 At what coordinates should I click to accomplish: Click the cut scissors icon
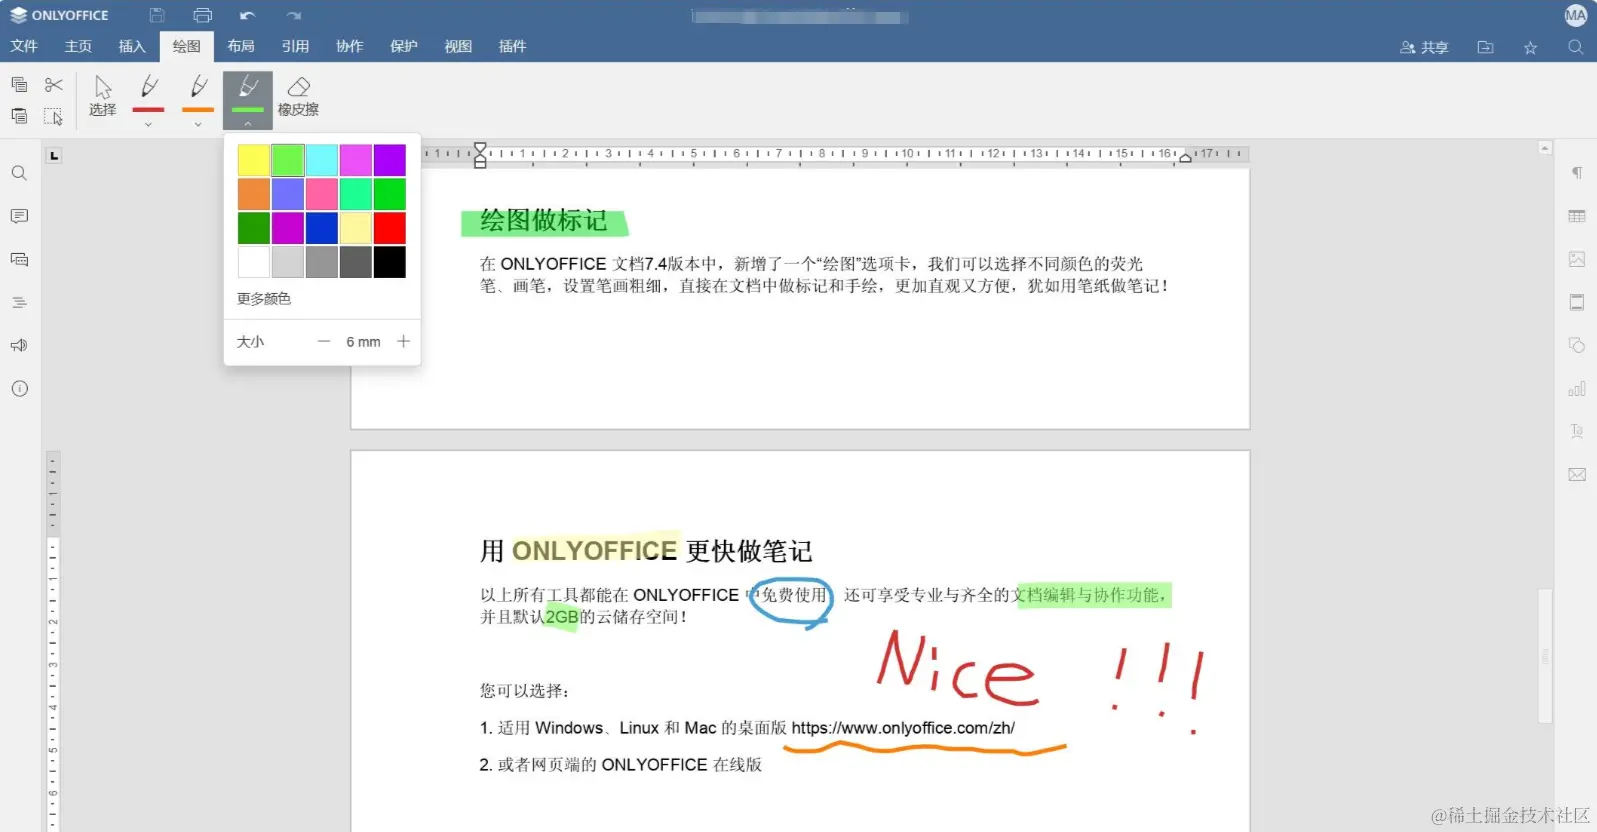pos(54,84)
